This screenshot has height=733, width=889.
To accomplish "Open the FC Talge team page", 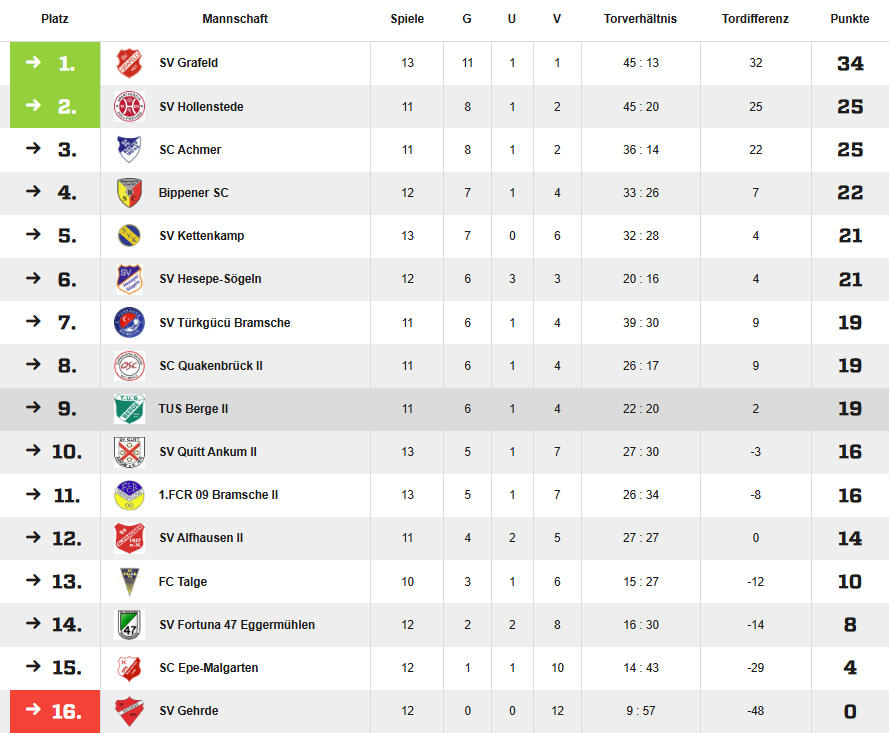I will (x=183, y=582).
